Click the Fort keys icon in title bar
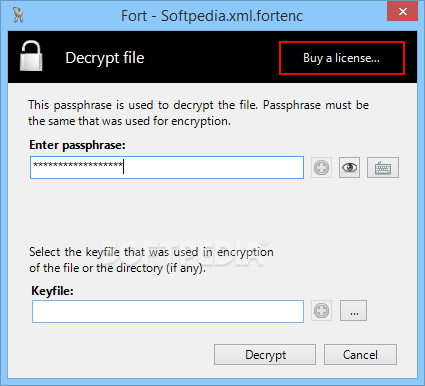 point(18,15)
